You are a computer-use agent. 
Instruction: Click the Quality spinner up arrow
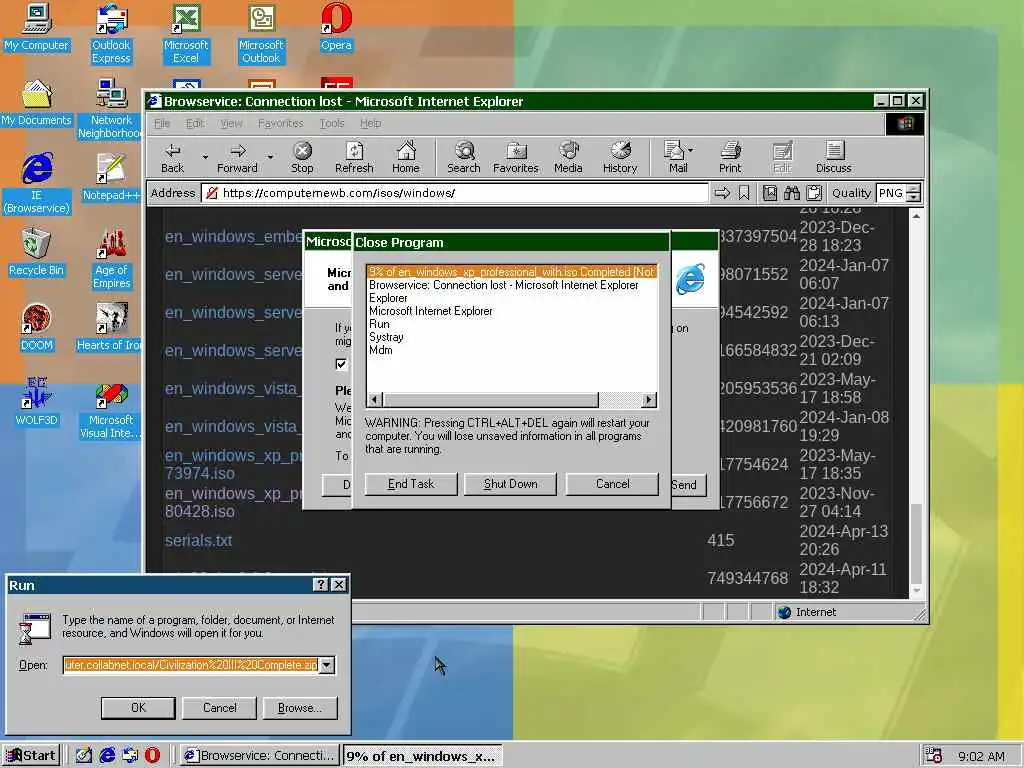coord(914,189)
